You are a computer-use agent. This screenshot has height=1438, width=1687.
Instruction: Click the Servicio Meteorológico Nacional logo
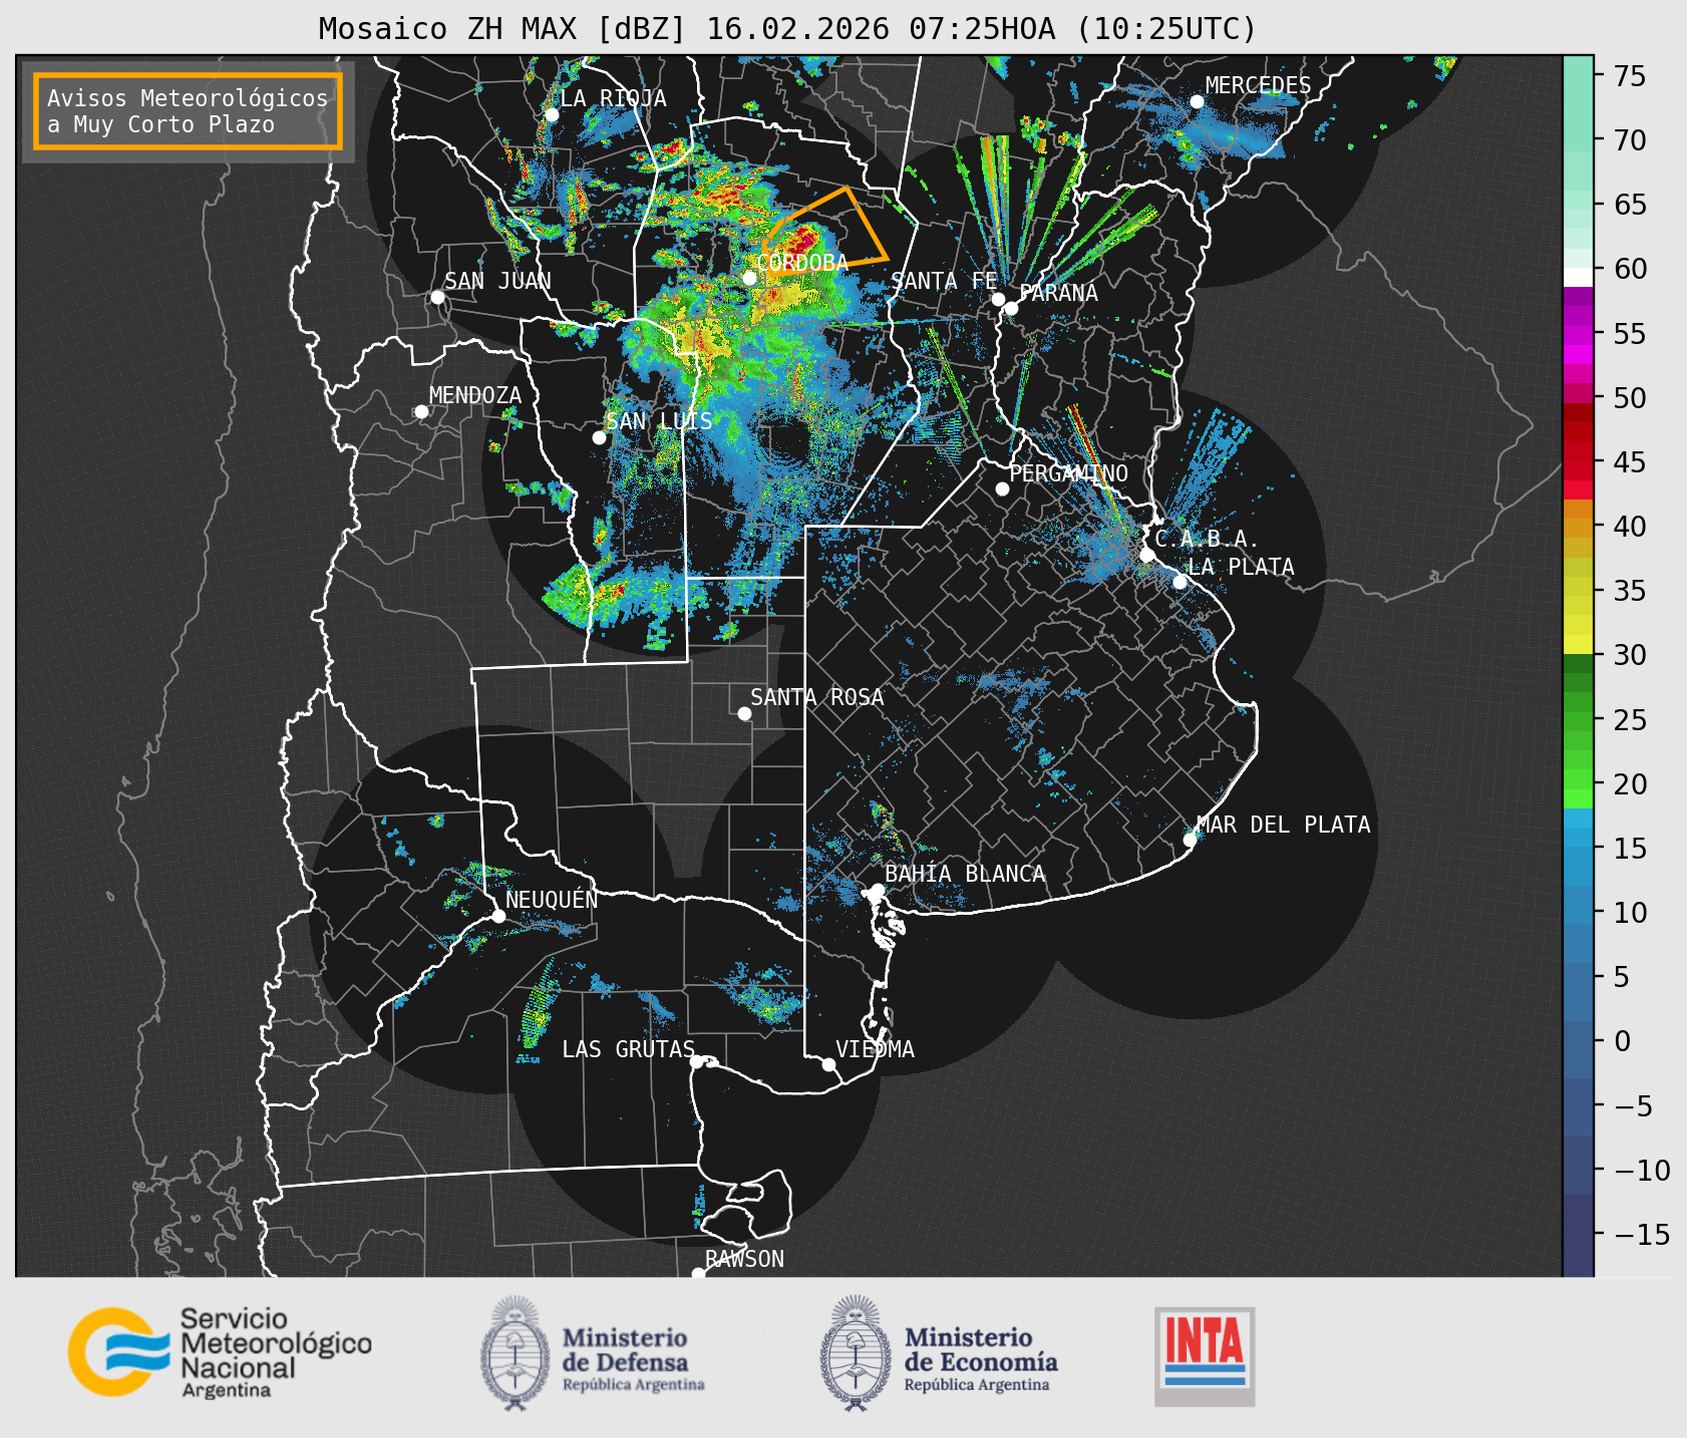pyautogui.click(x=218, y=1352)
